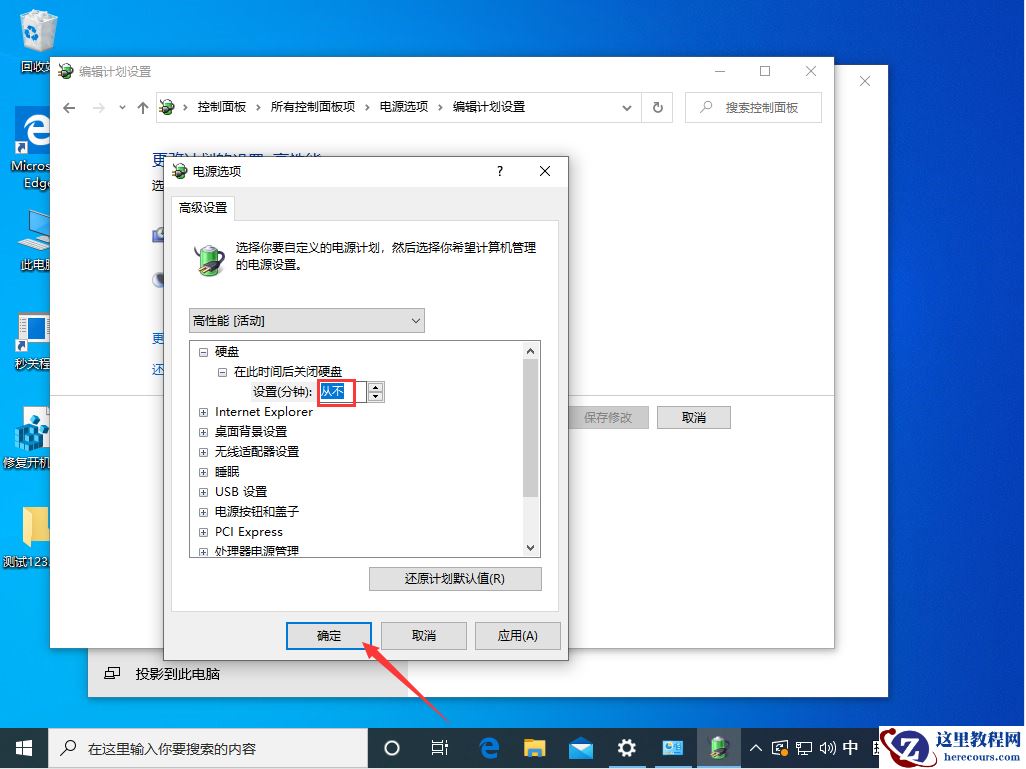Click the refresh icon next to the address bar
This screenshot has width=1026, height=769.
(657, 107)
